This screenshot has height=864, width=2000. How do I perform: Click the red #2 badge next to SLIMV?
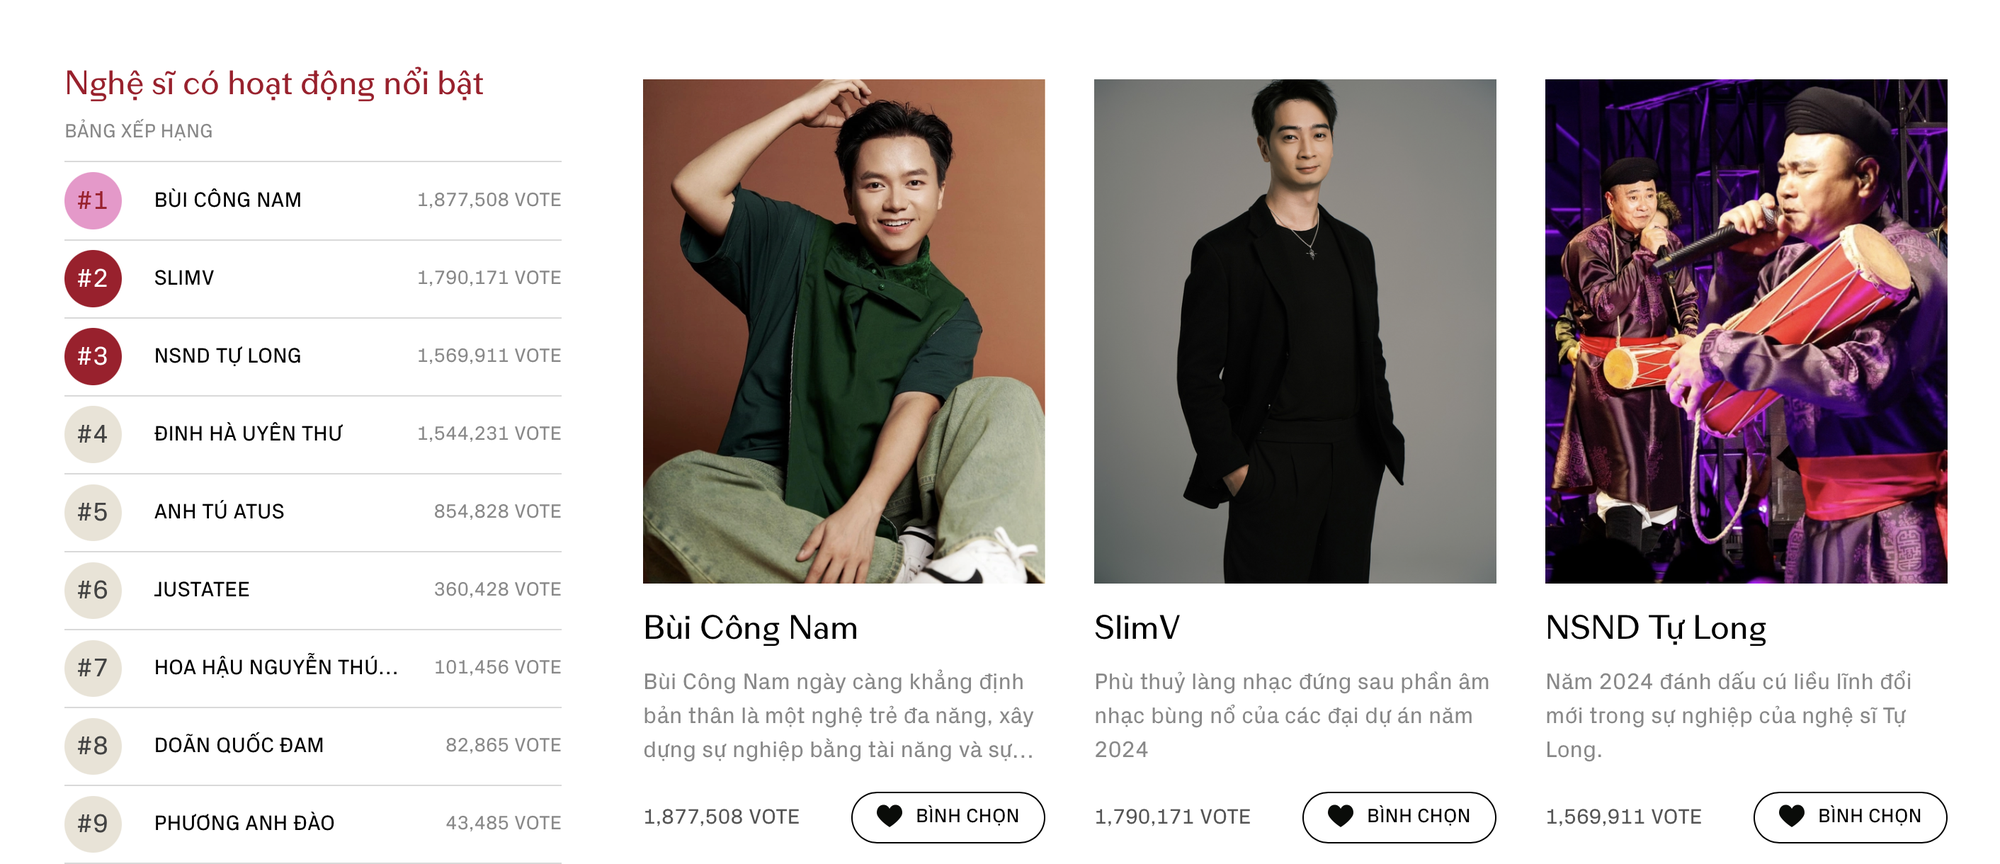click(93, 277)
